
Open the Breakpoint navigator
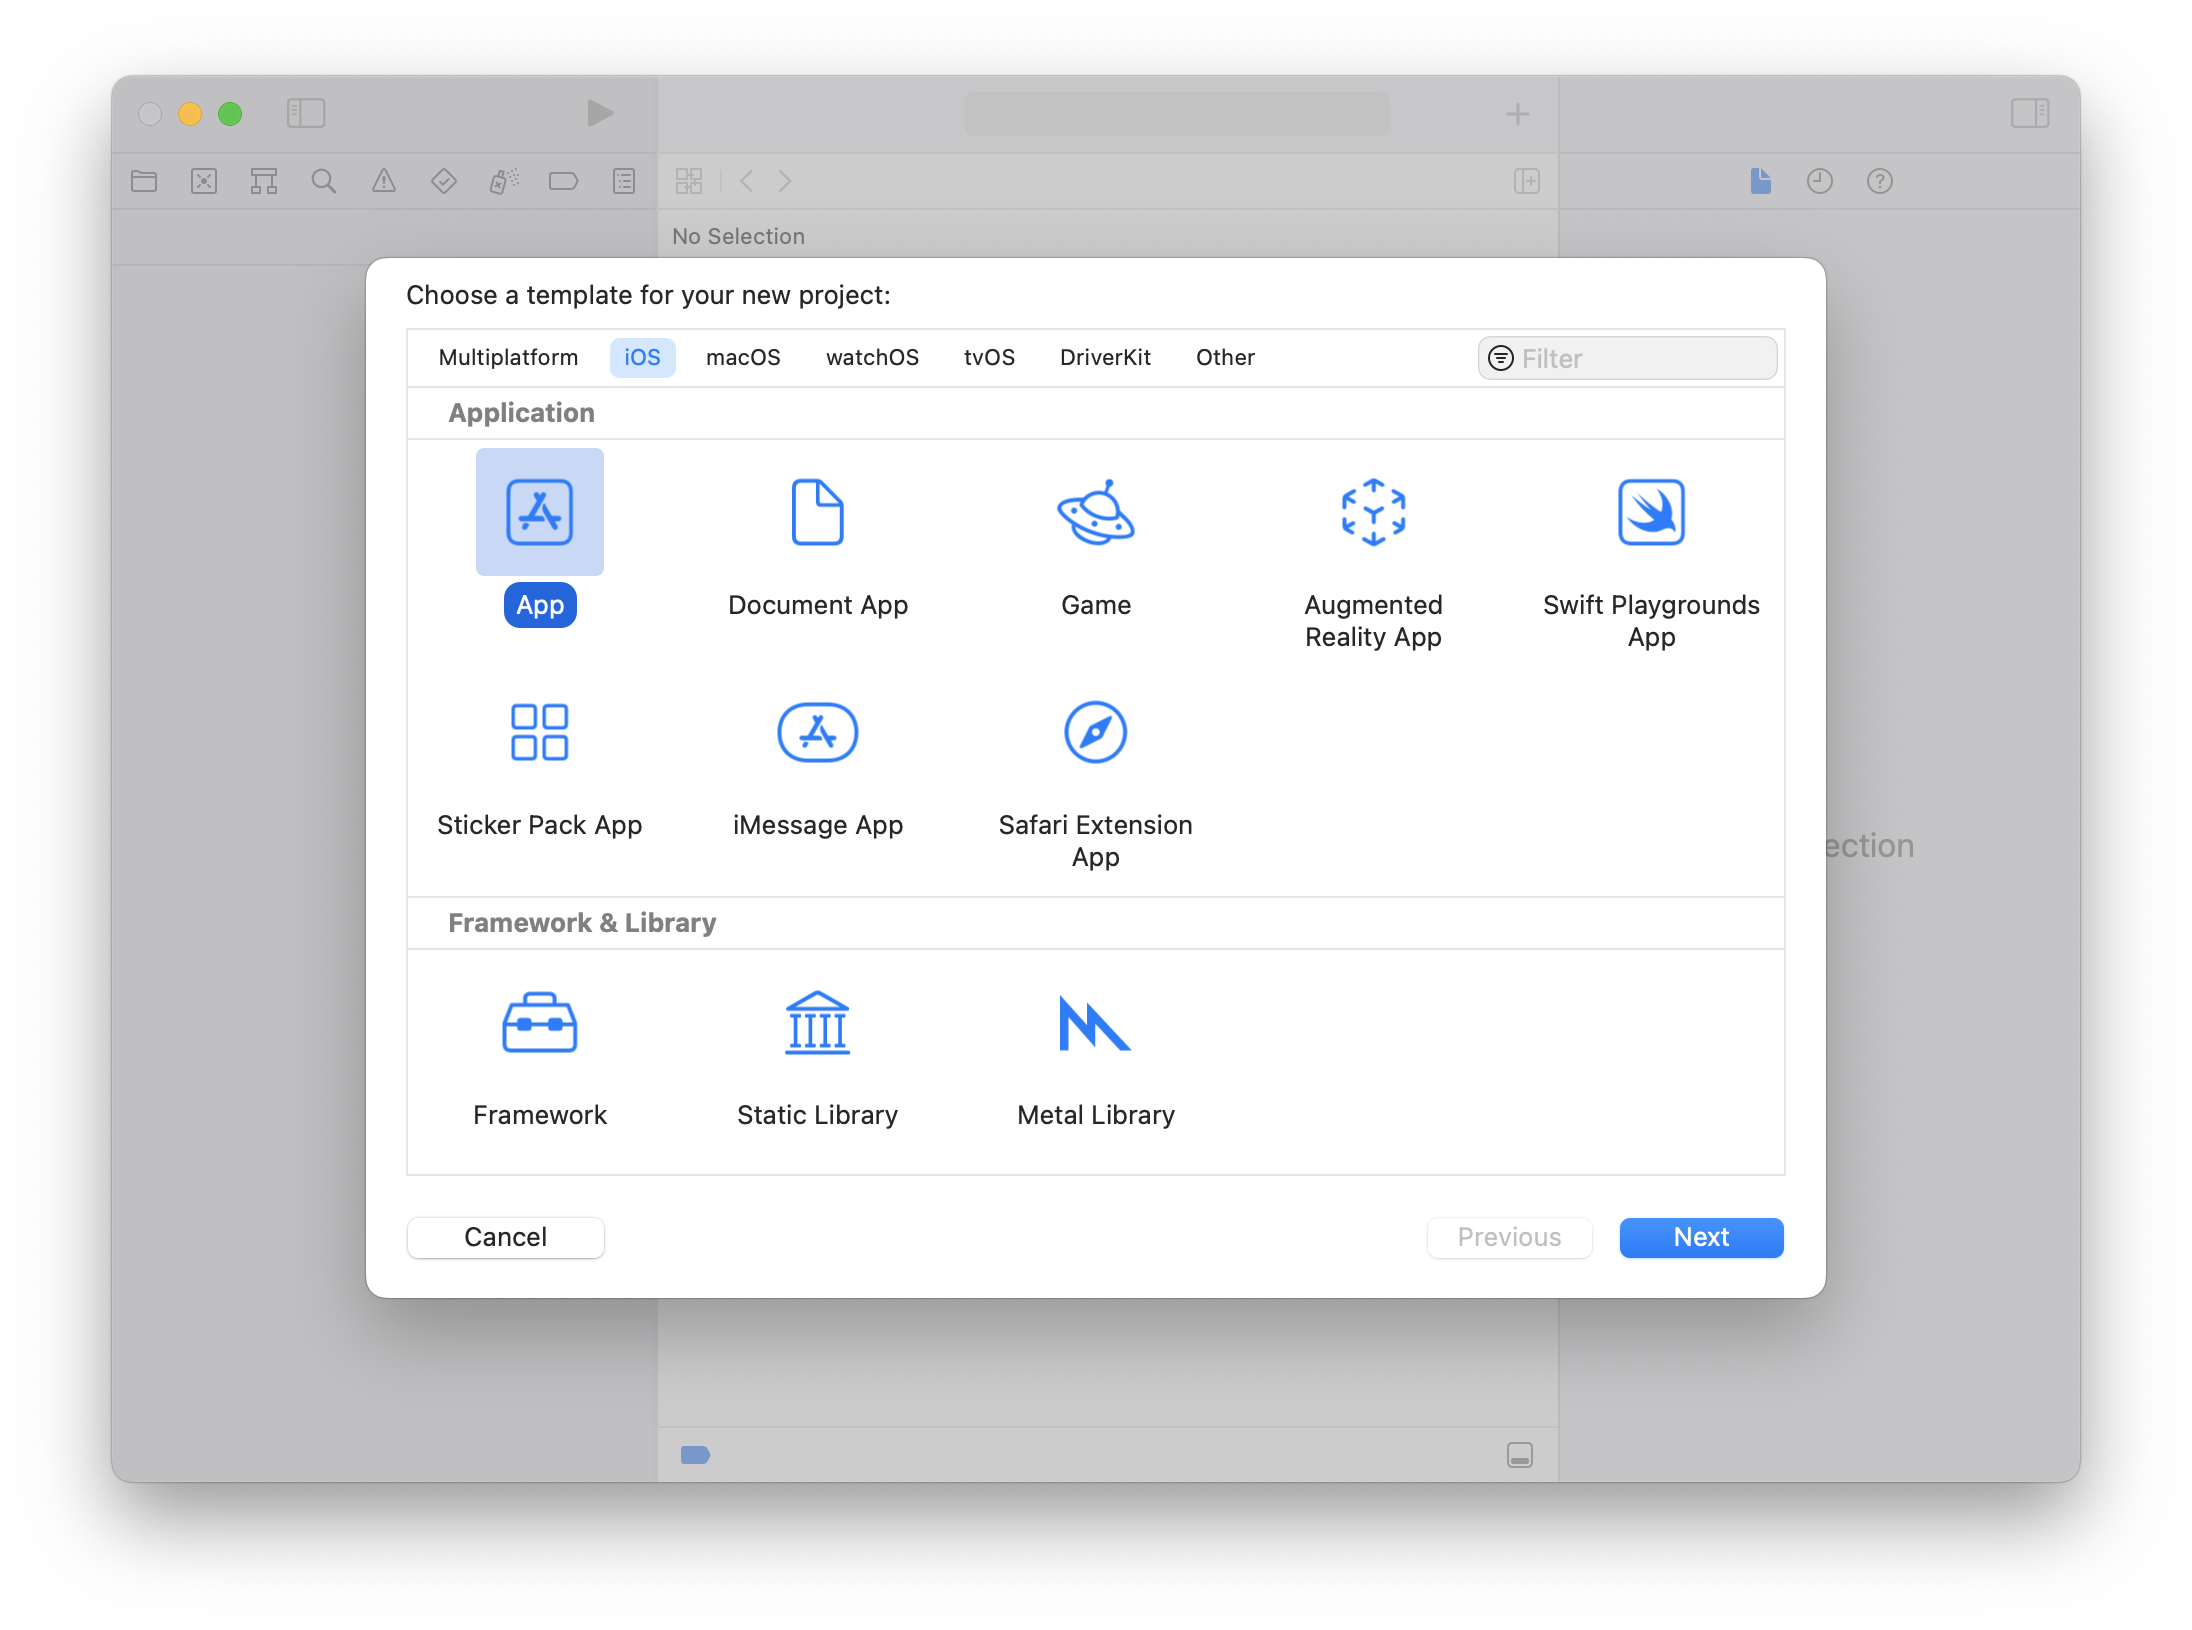pyautogui.click(x=564, y=181)
